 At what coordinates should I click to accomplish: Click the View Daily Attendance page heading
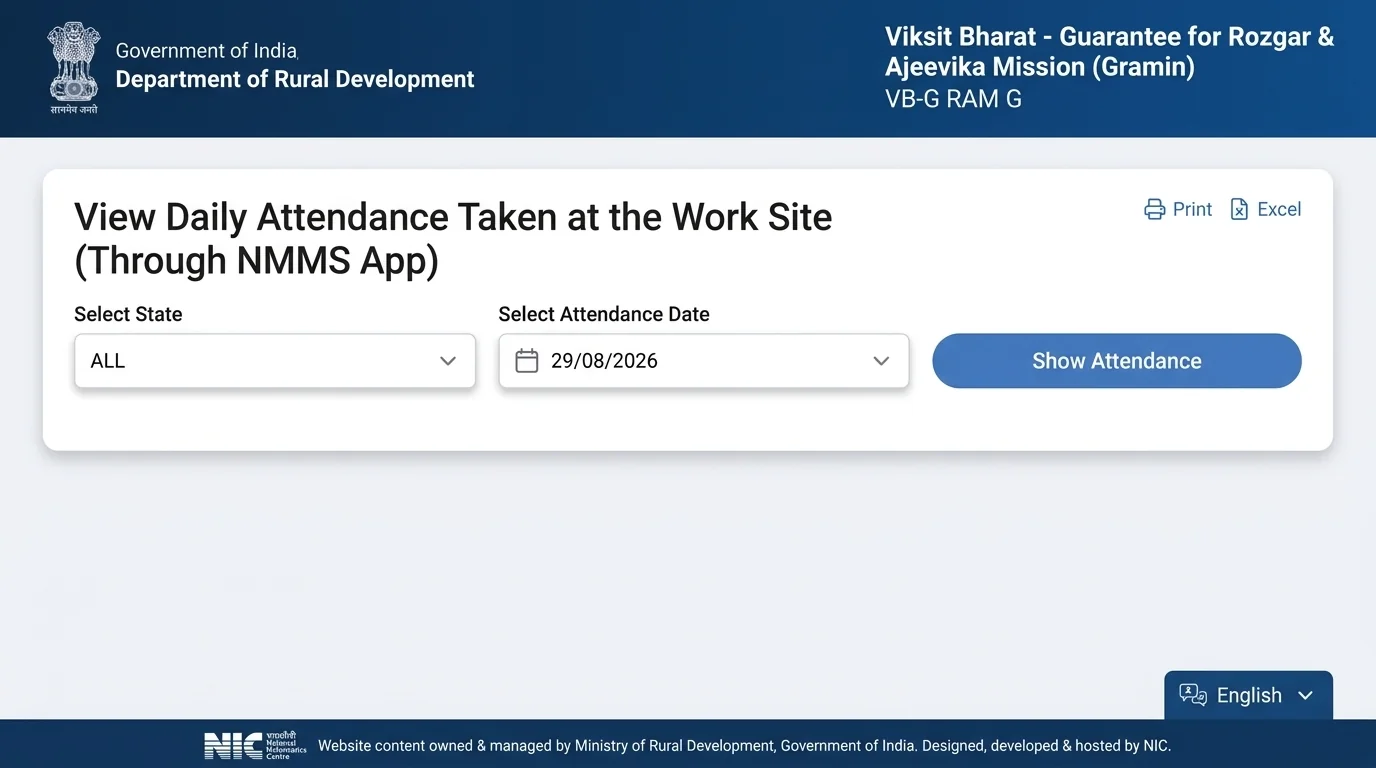(x=453, y=238)
